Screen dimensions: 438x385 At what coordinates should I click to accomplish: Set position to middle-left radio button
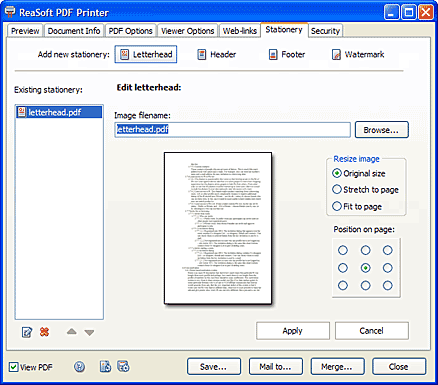[343, 268]
